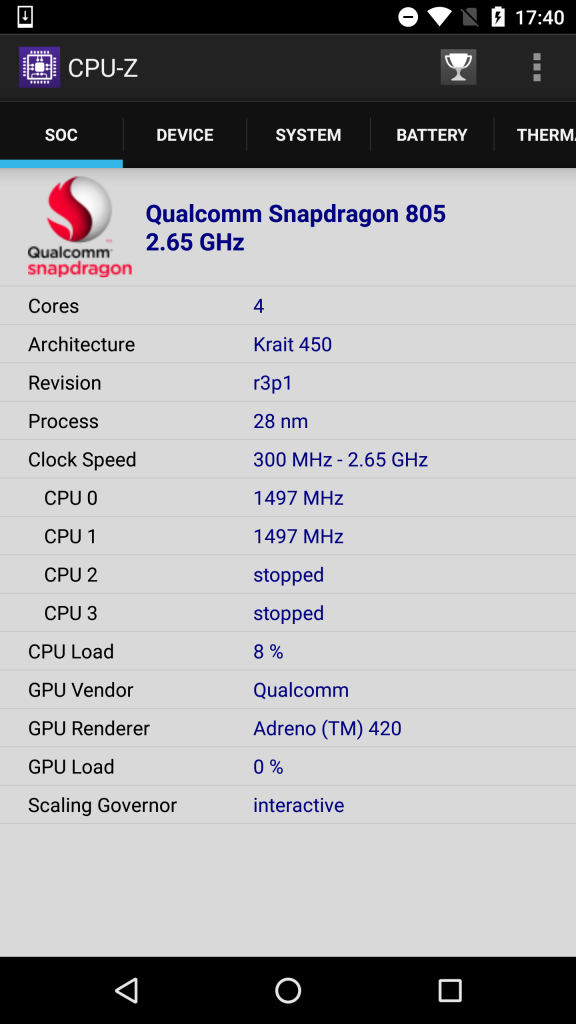The image size is (576, 1024).
Task: Tap the CPU Load percentage row
Action: (288, 651)
